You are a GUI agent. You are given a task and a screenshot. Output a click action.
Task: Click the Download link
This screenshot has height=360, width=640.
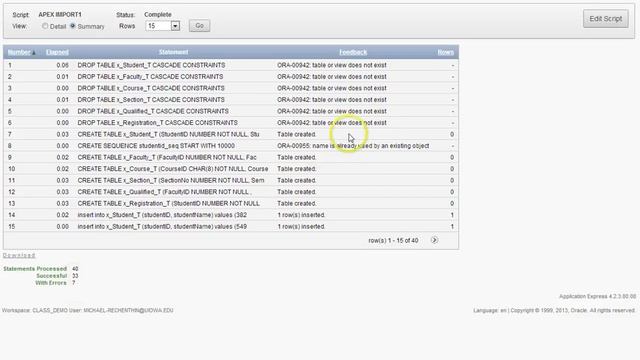[x=19, y=256]
